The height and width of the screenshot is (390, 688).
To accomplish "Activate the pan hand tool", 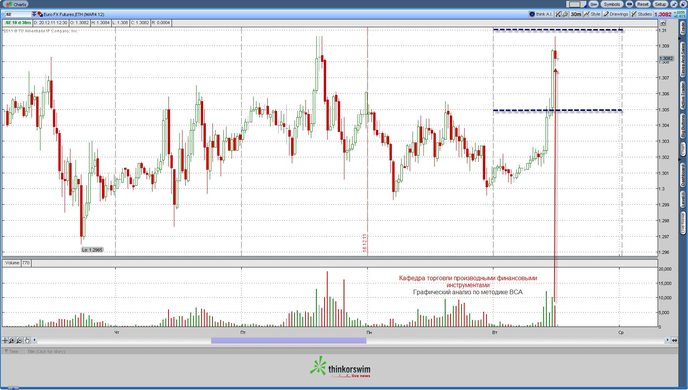I will (27, 340).
